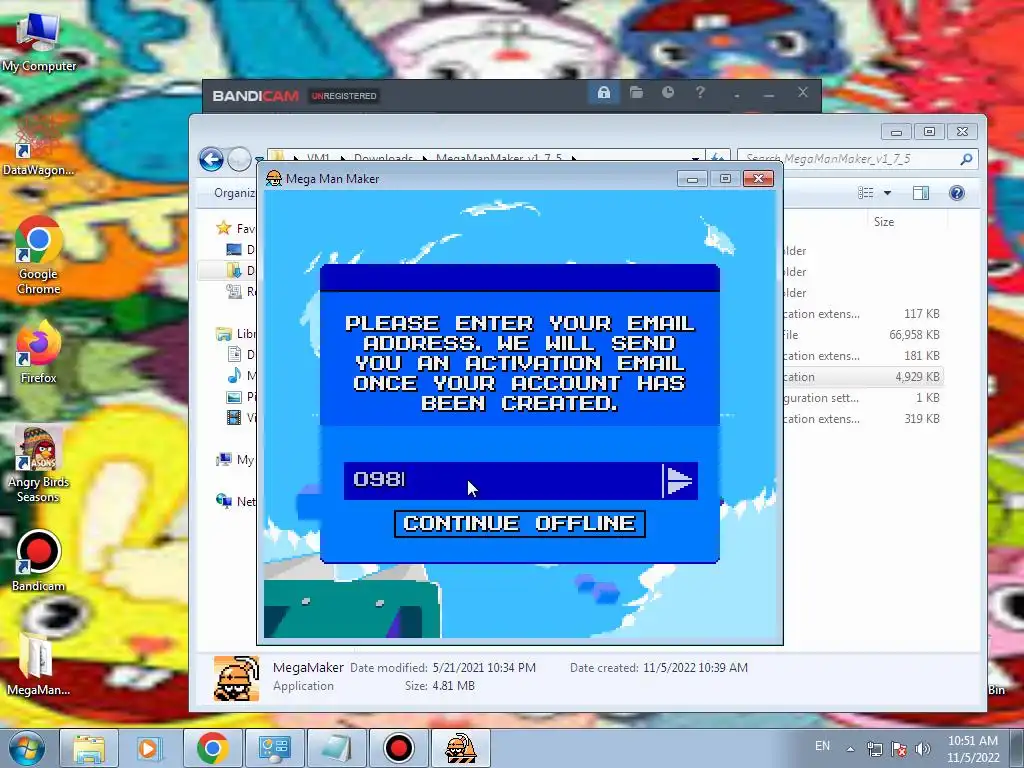Select the Network item in navigation pane
Screen dimensions: 1024x768
click(x=235, y=502)
